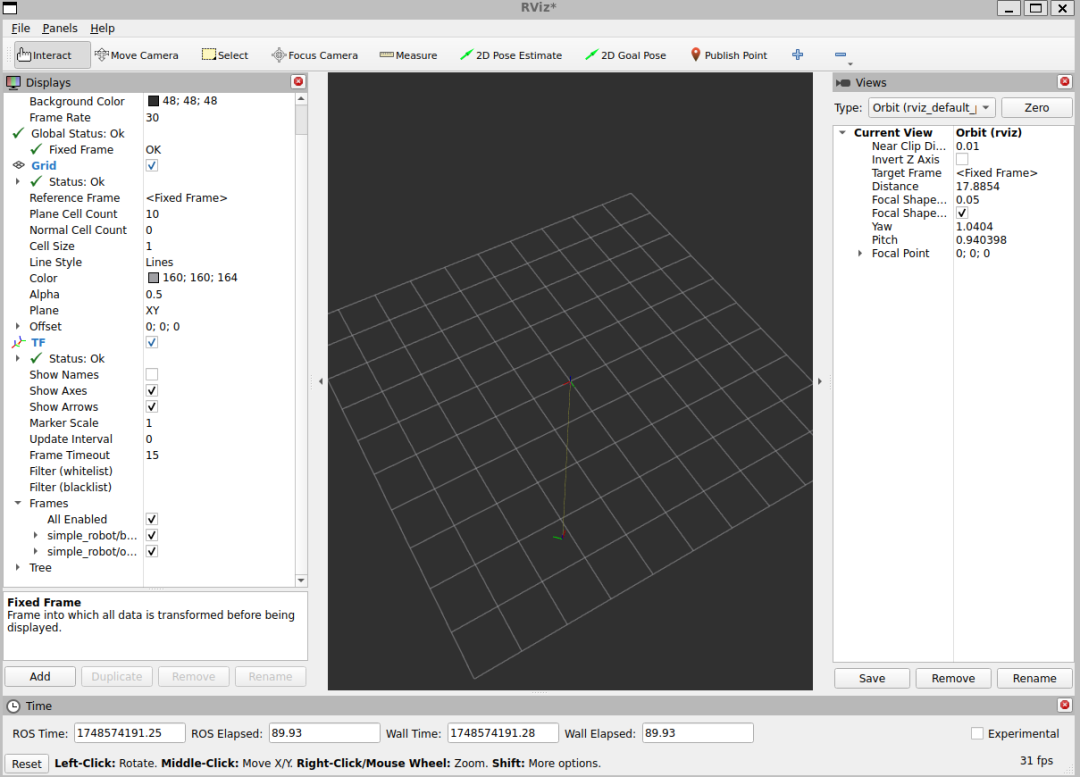Screen dimensions: 1080x777
Task: Open the Panels menu
Action: 60,28
